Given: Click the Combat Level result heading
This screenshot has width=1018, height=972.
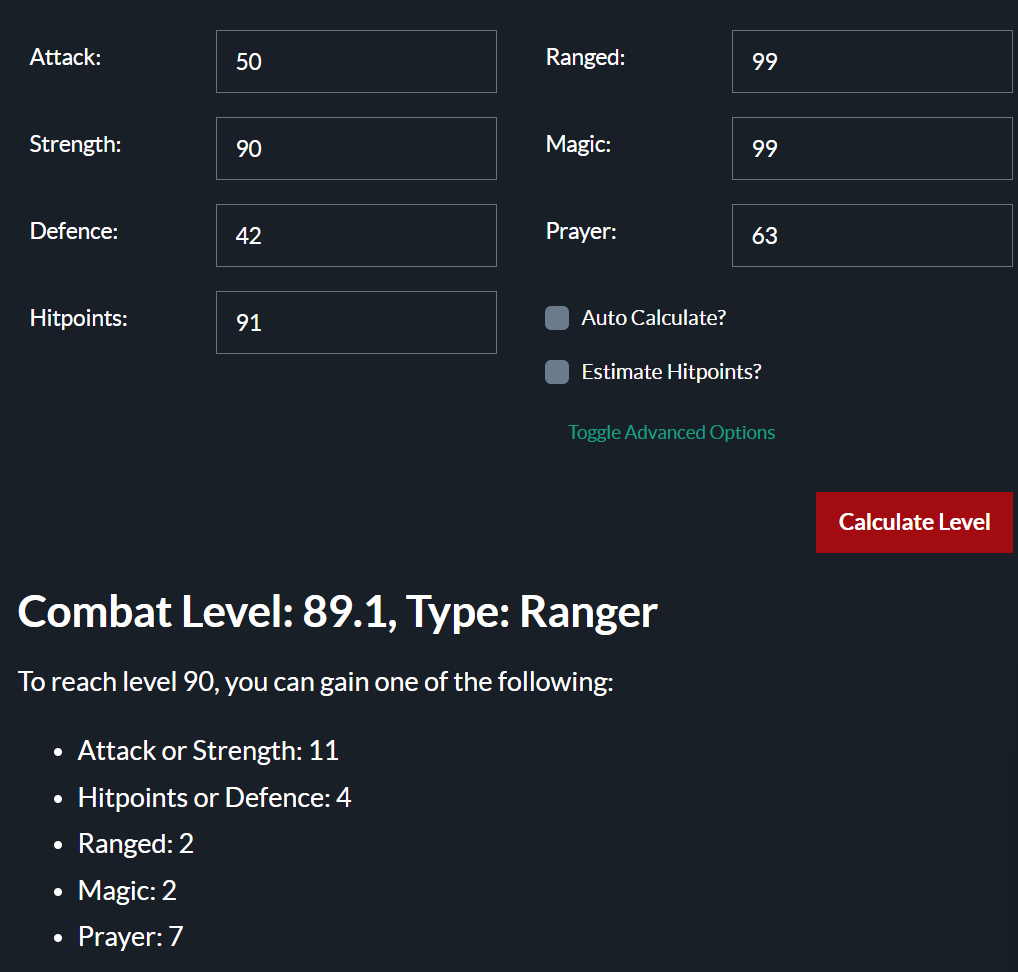Looking at the screenshot, I should 338,612.
